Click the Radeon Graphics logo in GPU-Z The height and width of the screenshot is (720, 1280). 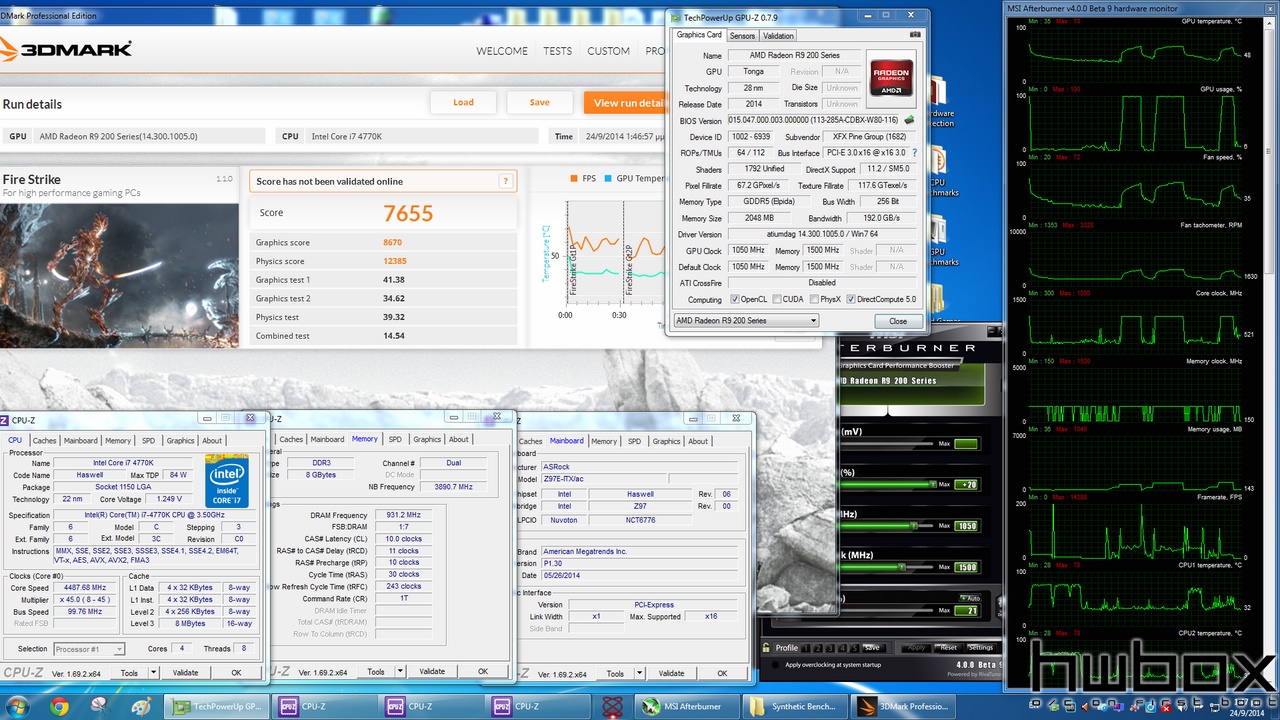[891, 78]
